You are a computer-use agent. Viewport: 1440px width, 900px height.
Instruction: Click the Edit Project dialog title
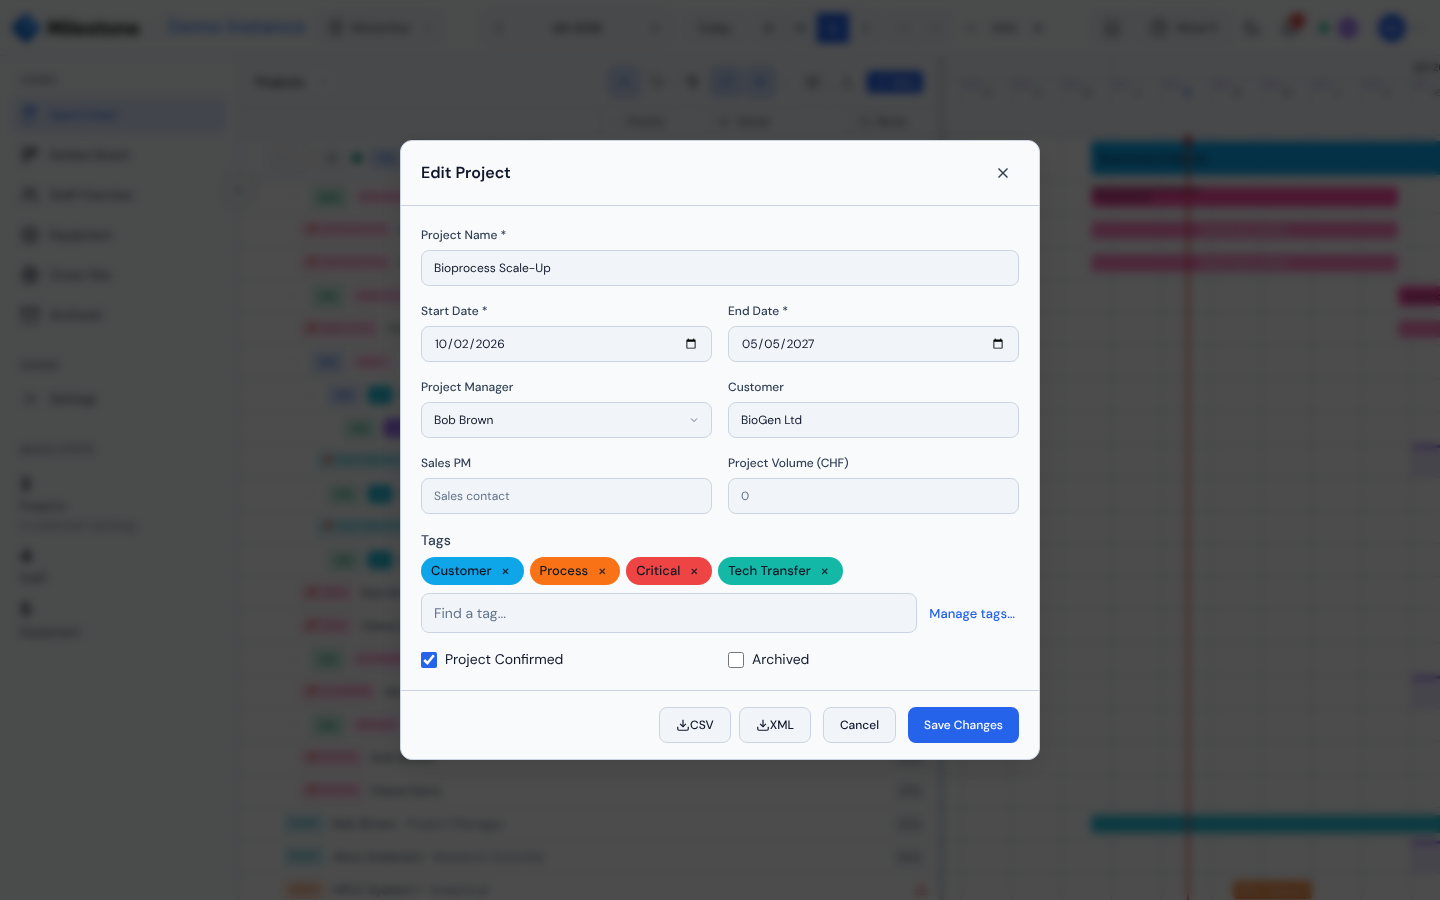[466, 173]
